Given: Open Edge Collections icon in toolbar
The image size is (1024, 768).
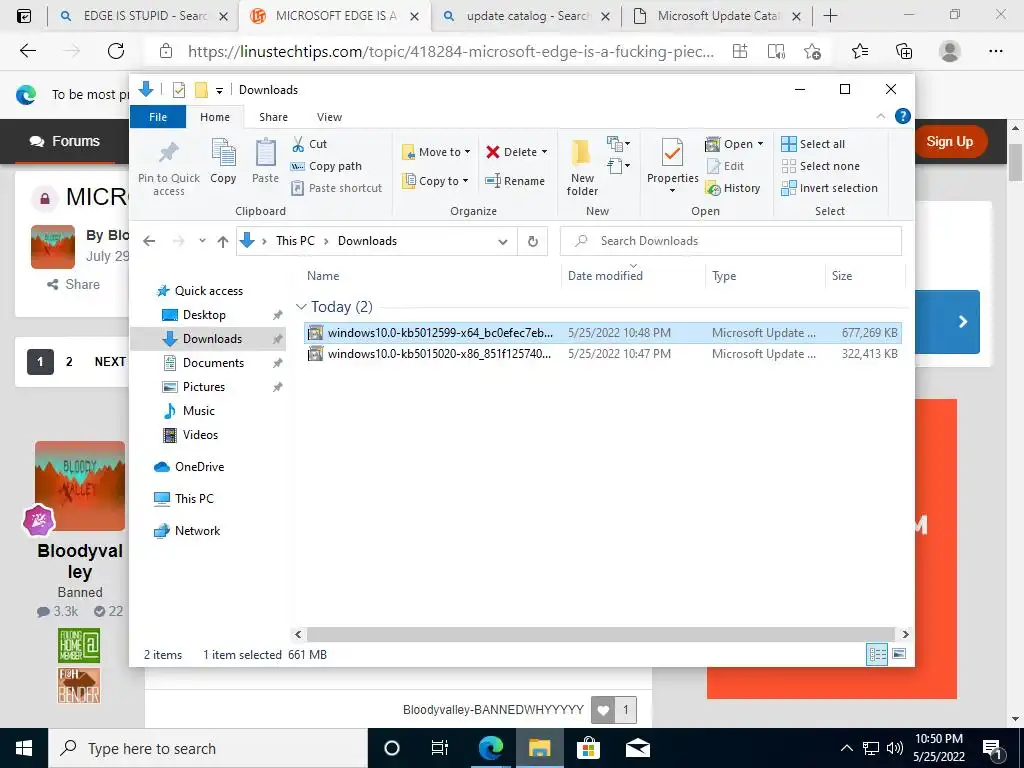Looking at the screenshot, I should (x=904, y=51).
